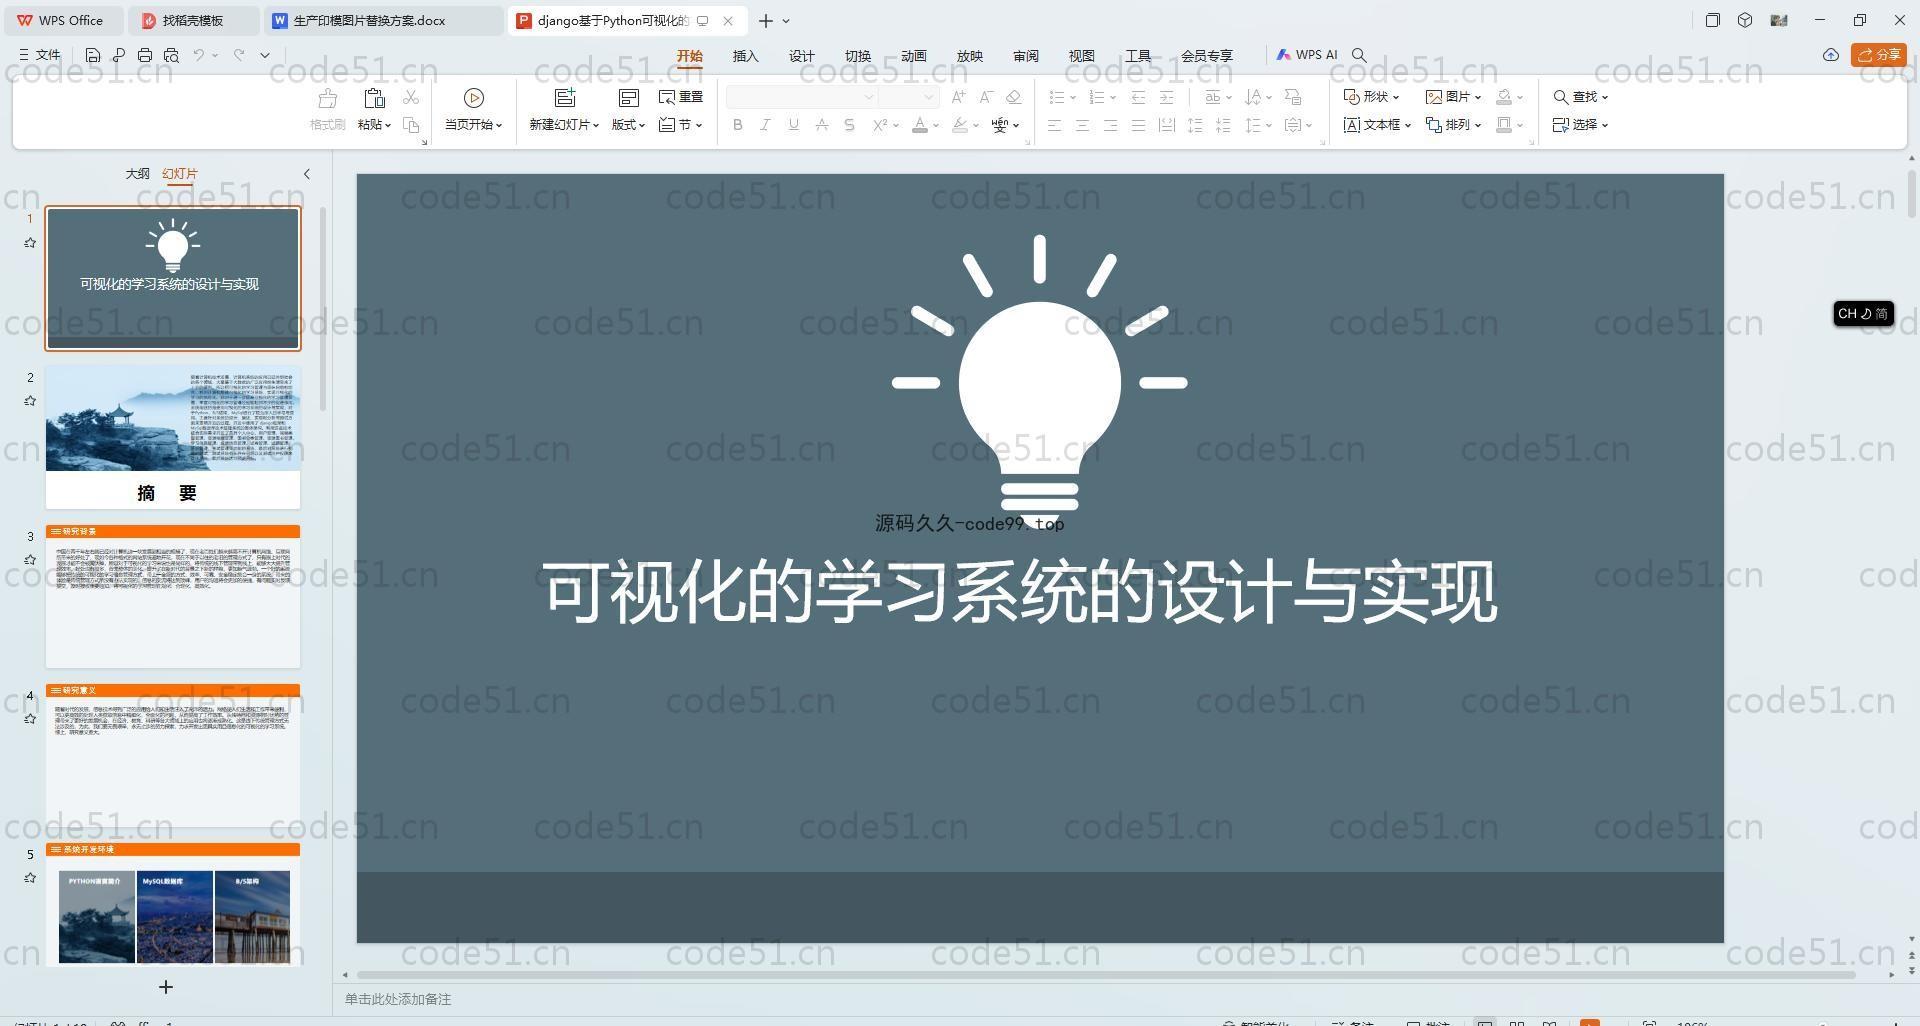The image size is (1920, 1026).
Task: Click the Undo arrow icon
Action: click(x=199, y=55)
